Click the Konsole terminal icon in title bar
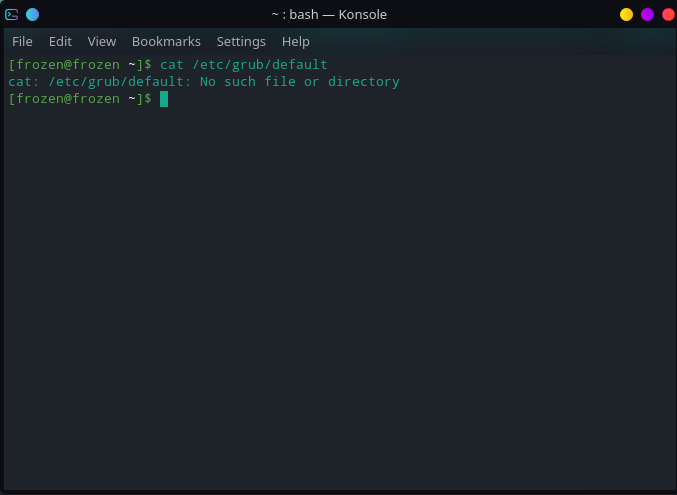The image size is (677, 495). (x=12, y=15)
